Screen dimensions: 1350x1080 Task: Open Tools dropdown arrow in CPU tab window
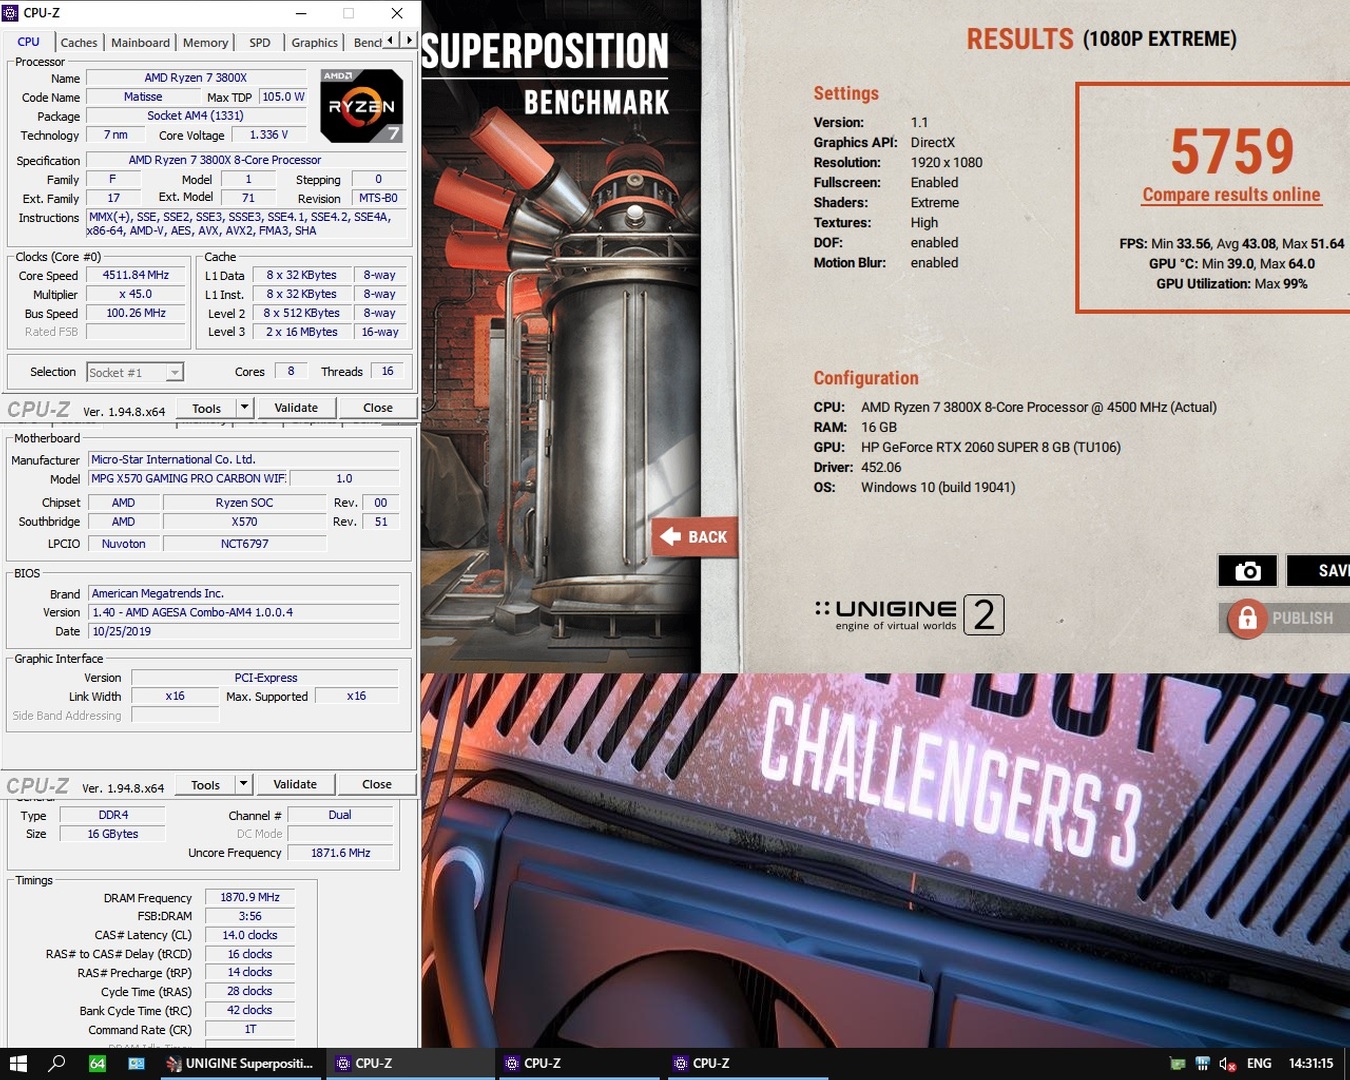pos(244,408)
